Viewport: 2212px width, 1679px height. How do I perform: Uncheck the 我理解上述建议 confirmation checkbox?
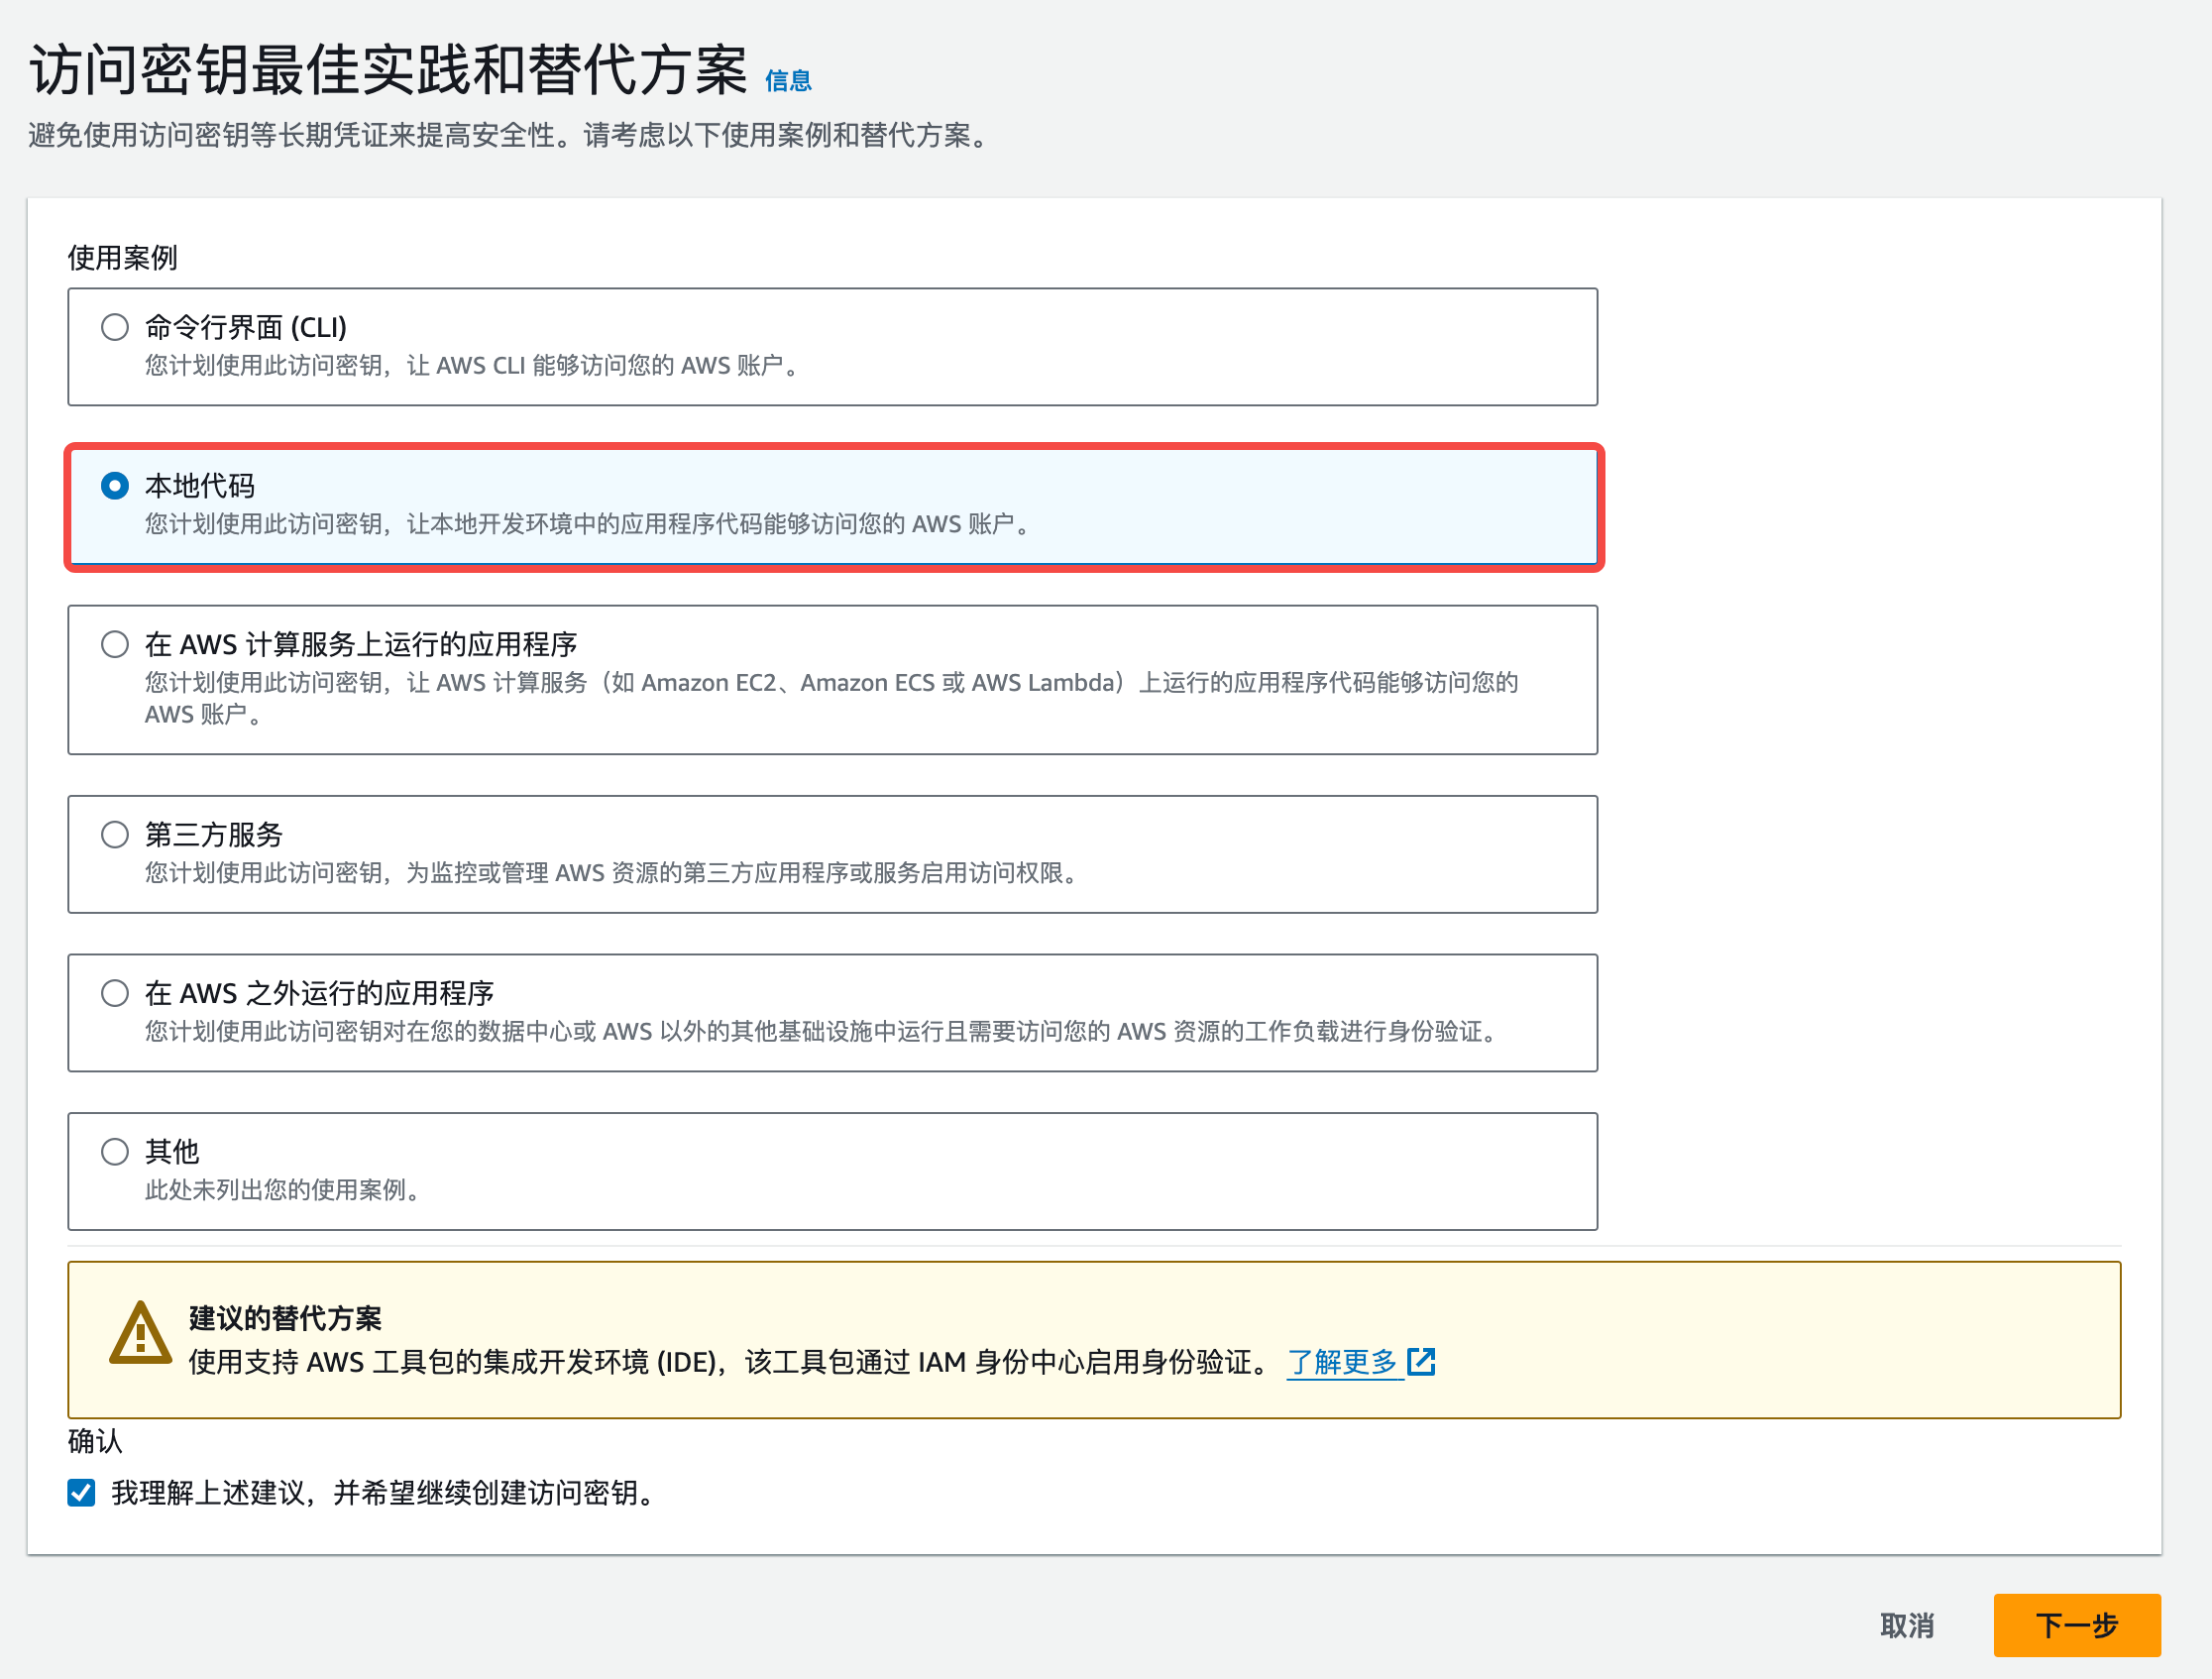pyautogui.click(x=81, y=1494)
